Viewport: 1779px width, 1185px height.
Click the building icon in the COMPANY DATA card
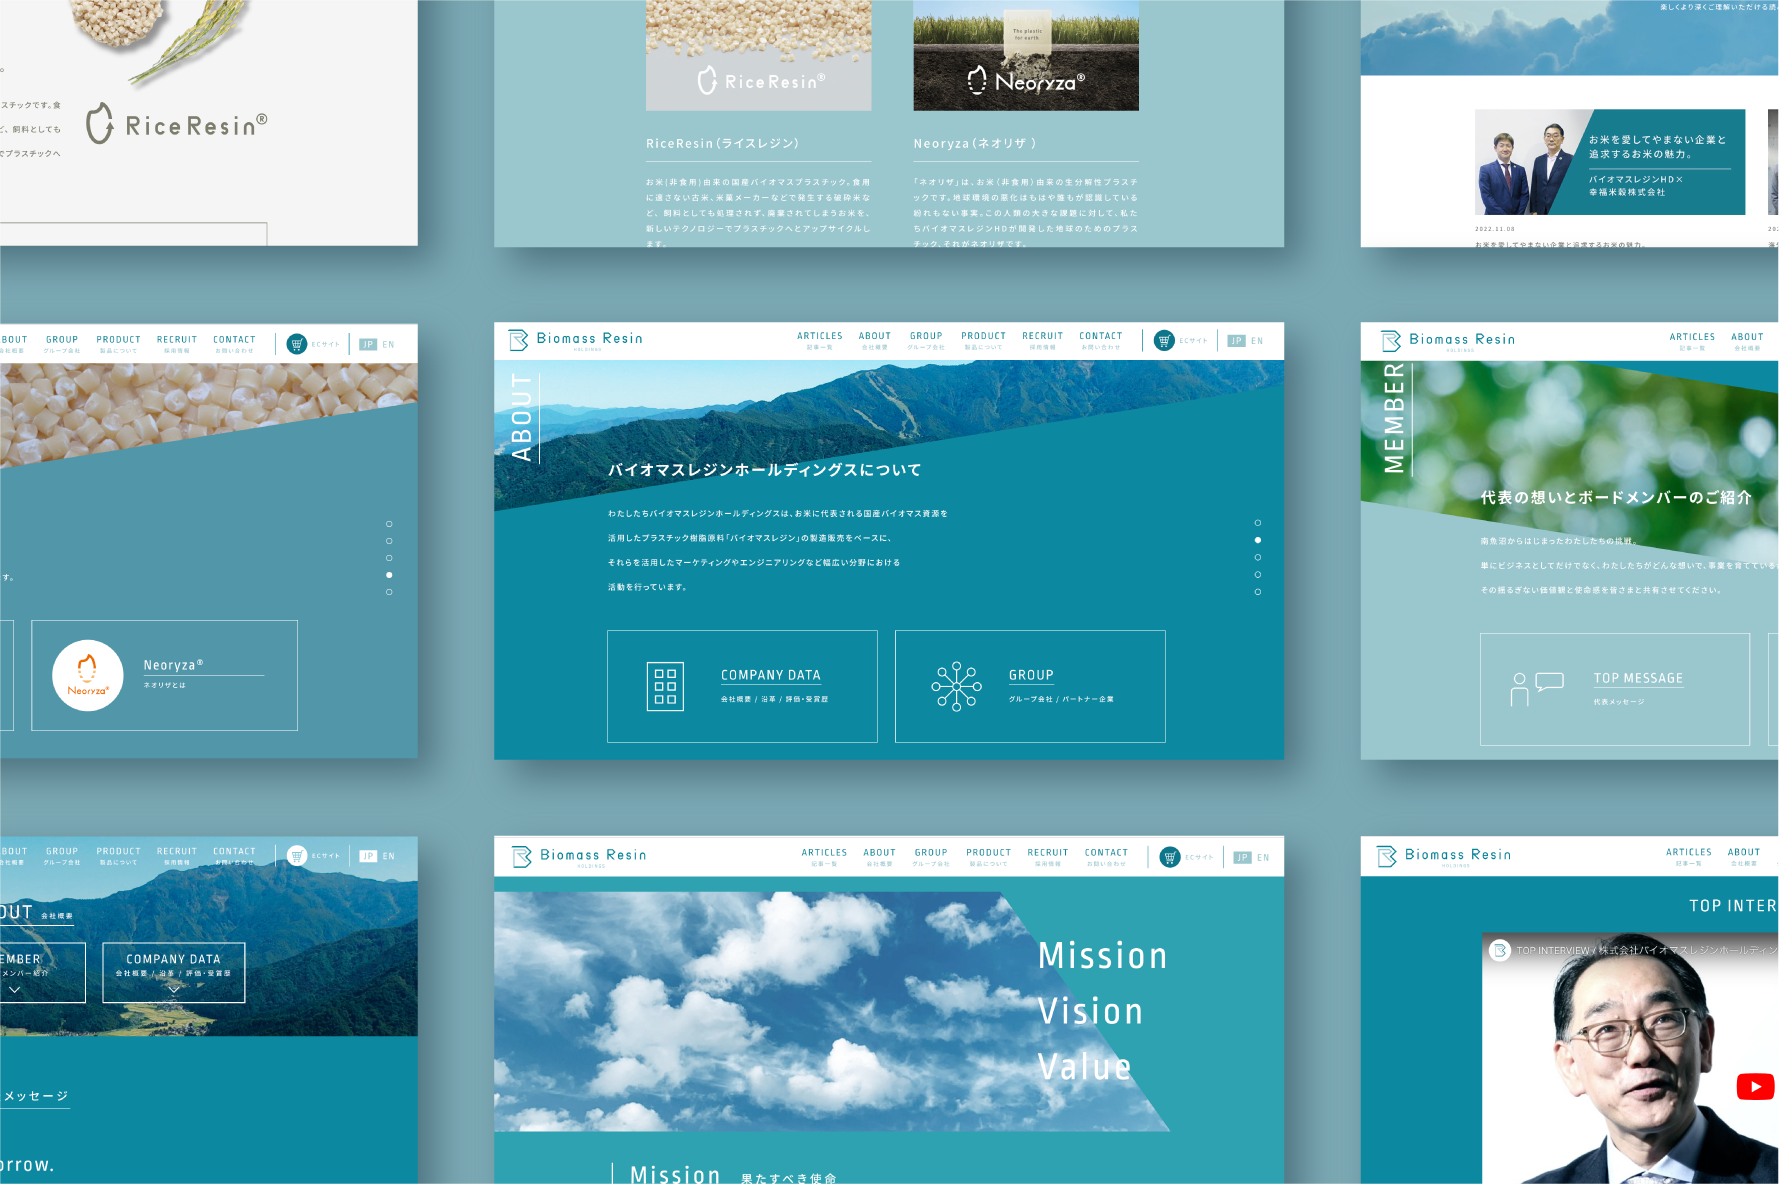[665, 687]
